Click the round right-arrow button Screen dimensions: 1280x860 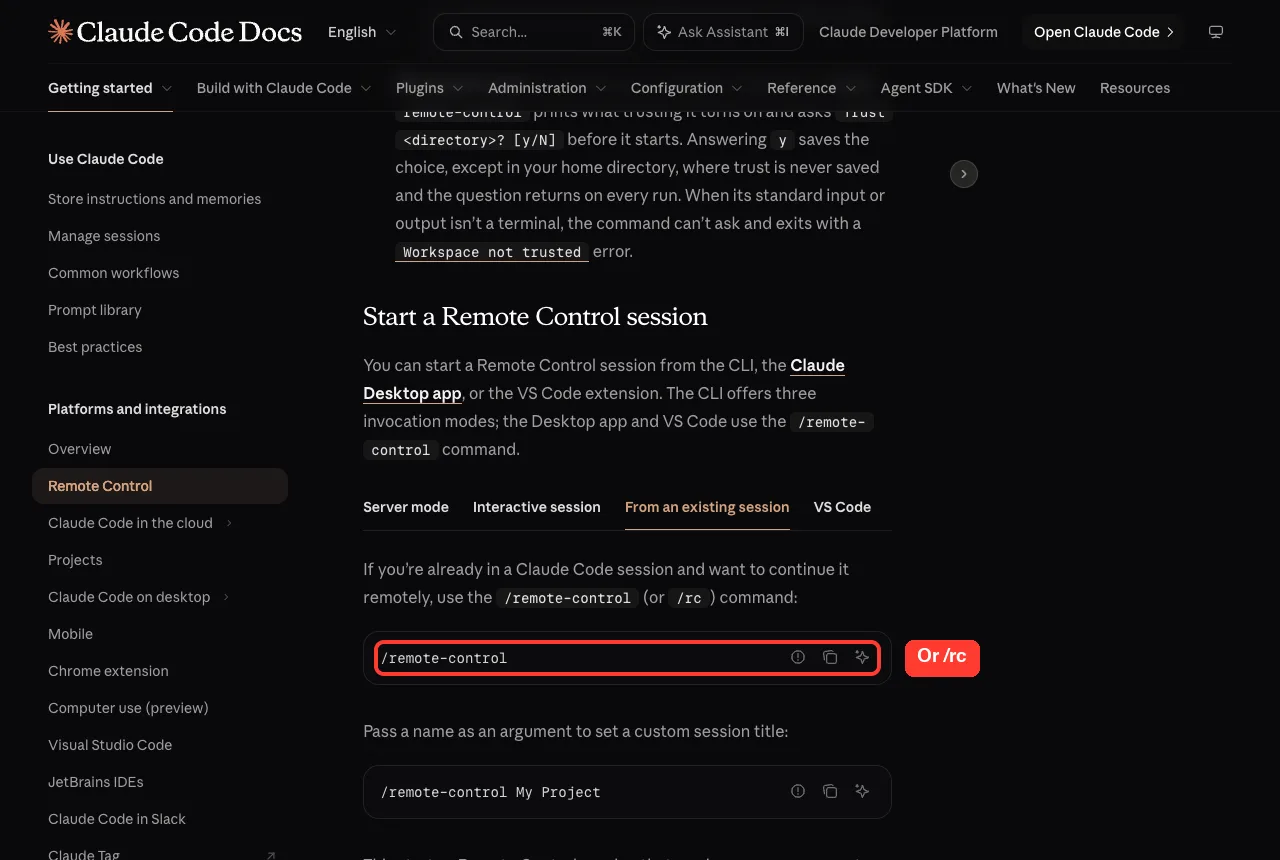click(964, 174)
